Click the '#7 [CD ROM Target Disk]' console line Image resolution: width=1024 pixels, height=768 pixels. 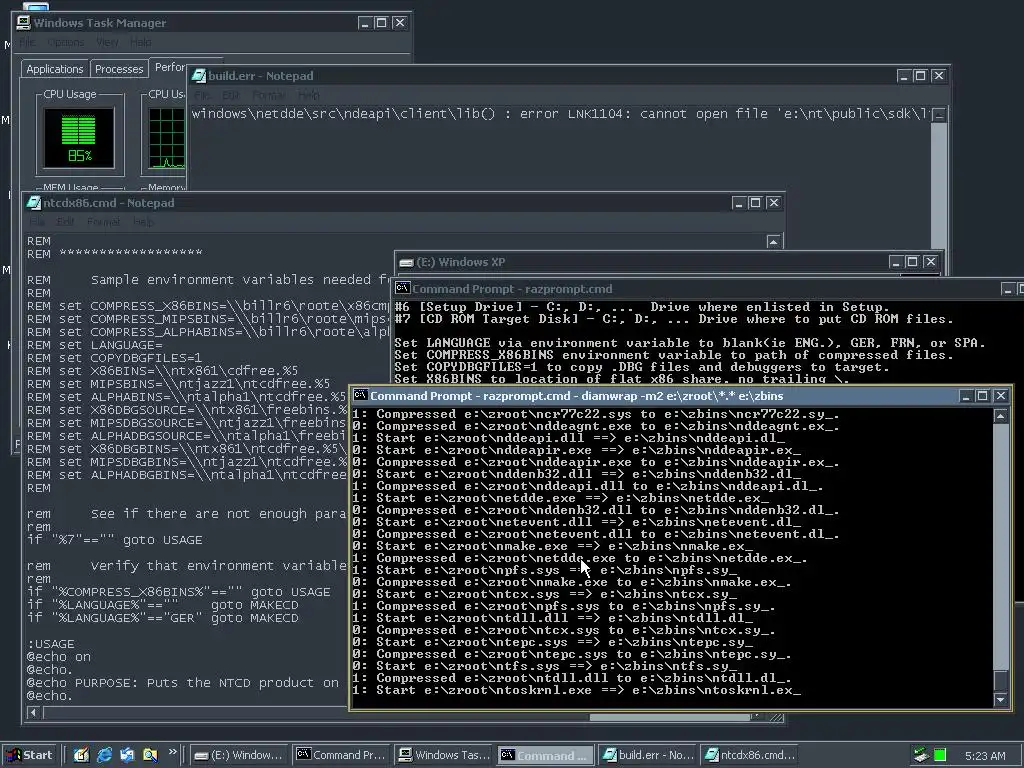click(674, 319)
